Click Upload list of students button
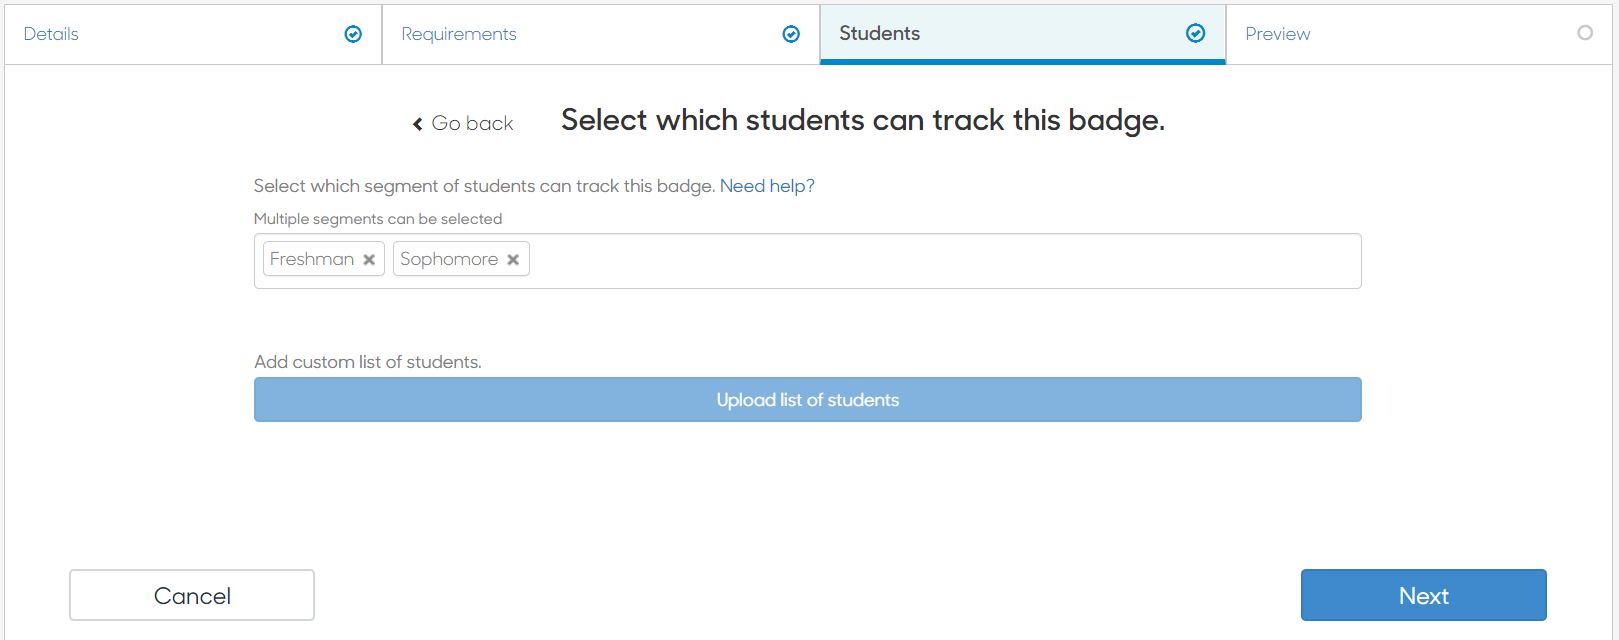 point(808,400)
